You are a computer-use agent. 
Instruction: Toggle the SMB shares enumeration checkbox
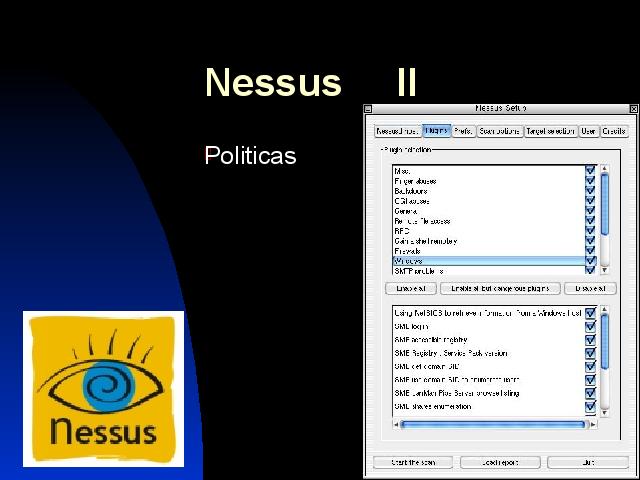tap(590, 407)
